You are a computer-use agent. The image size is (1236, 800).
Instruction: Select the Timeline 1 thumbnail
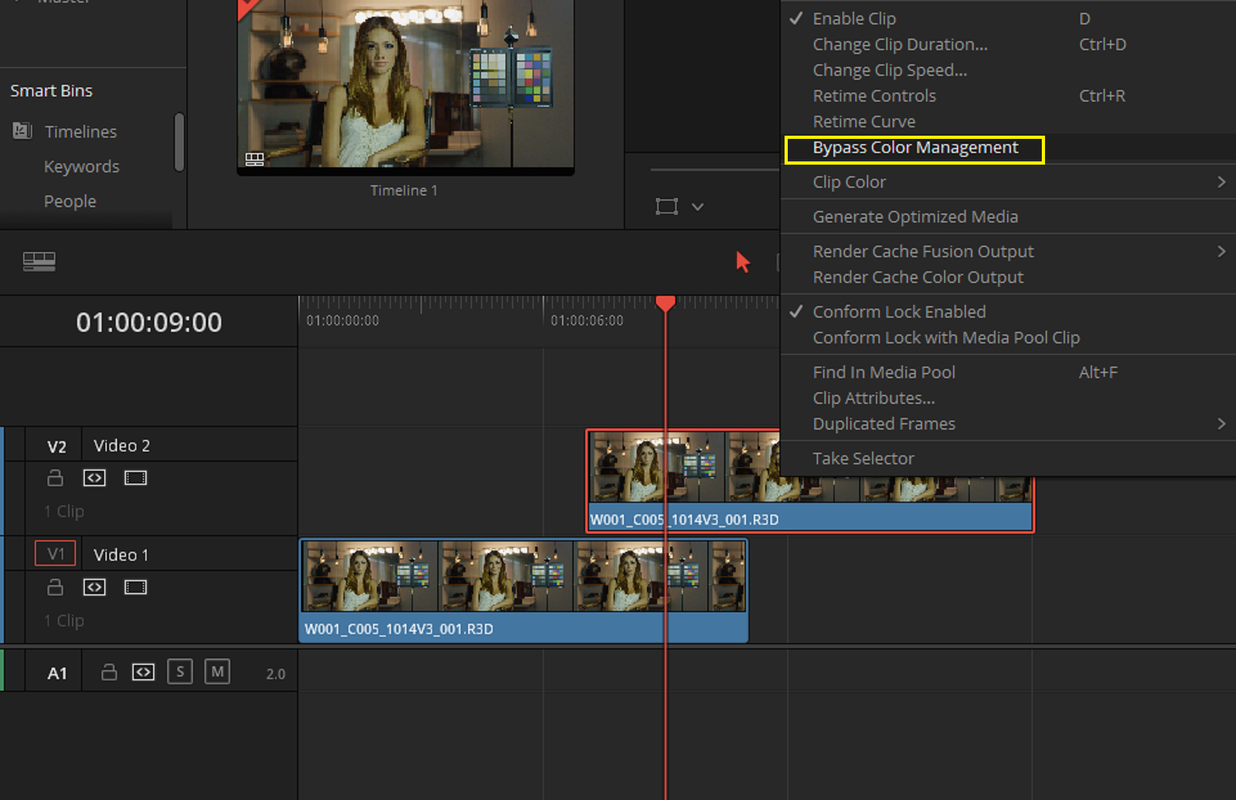tap(405, 88)
